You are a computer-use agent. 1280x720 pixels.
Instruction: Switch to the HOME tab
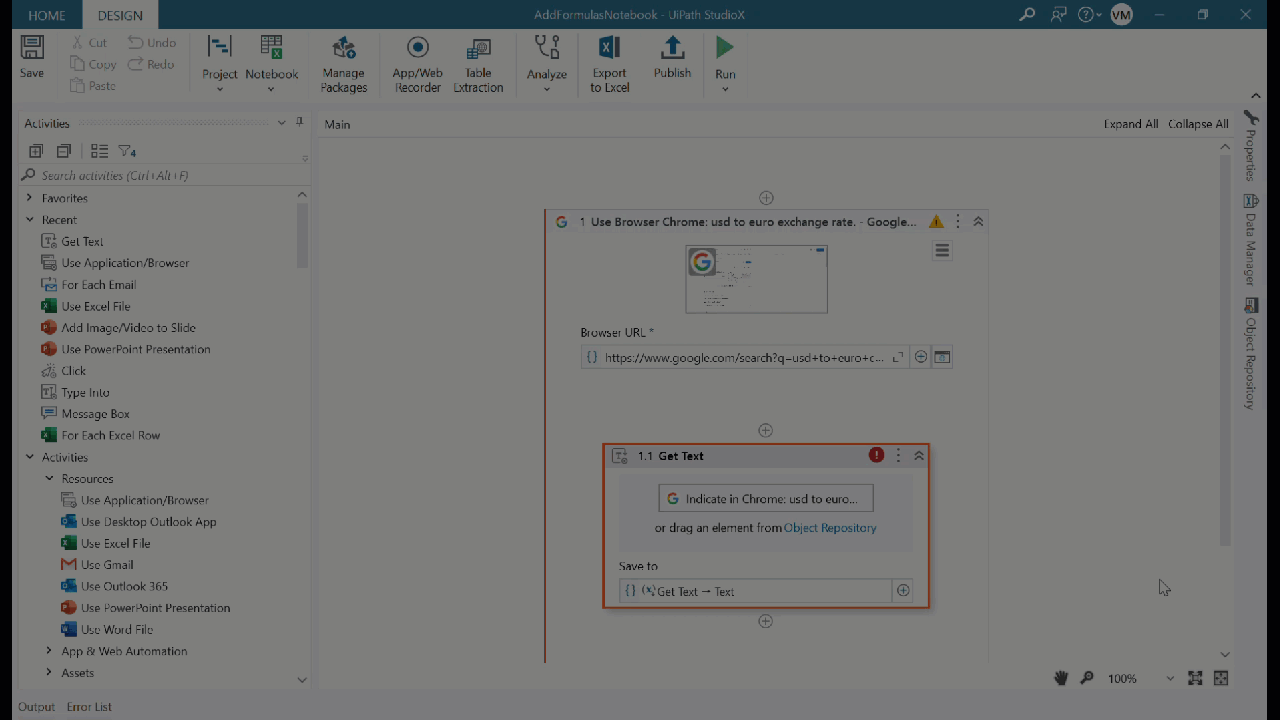(x=46, y=15)
